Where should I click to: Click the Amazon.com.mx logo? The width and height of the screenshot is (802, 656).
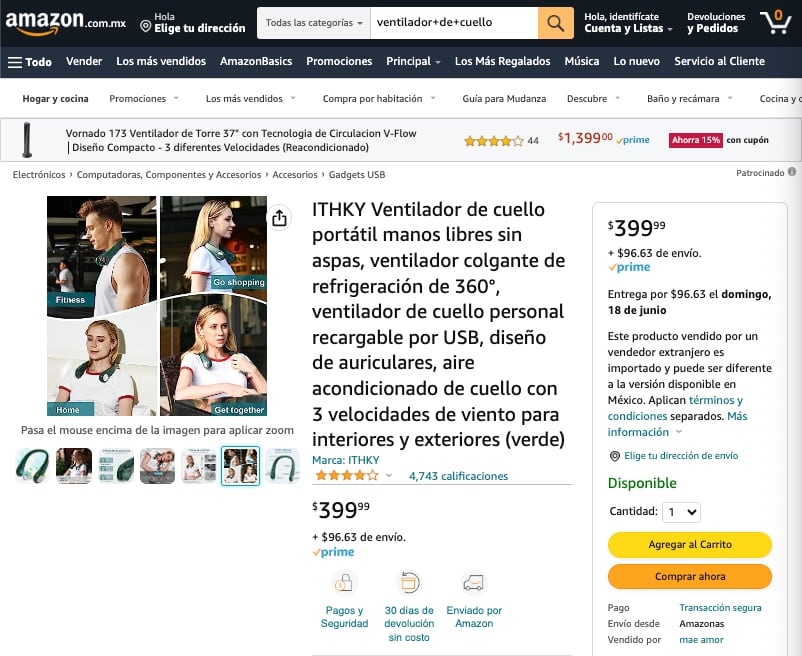point(65,23)
